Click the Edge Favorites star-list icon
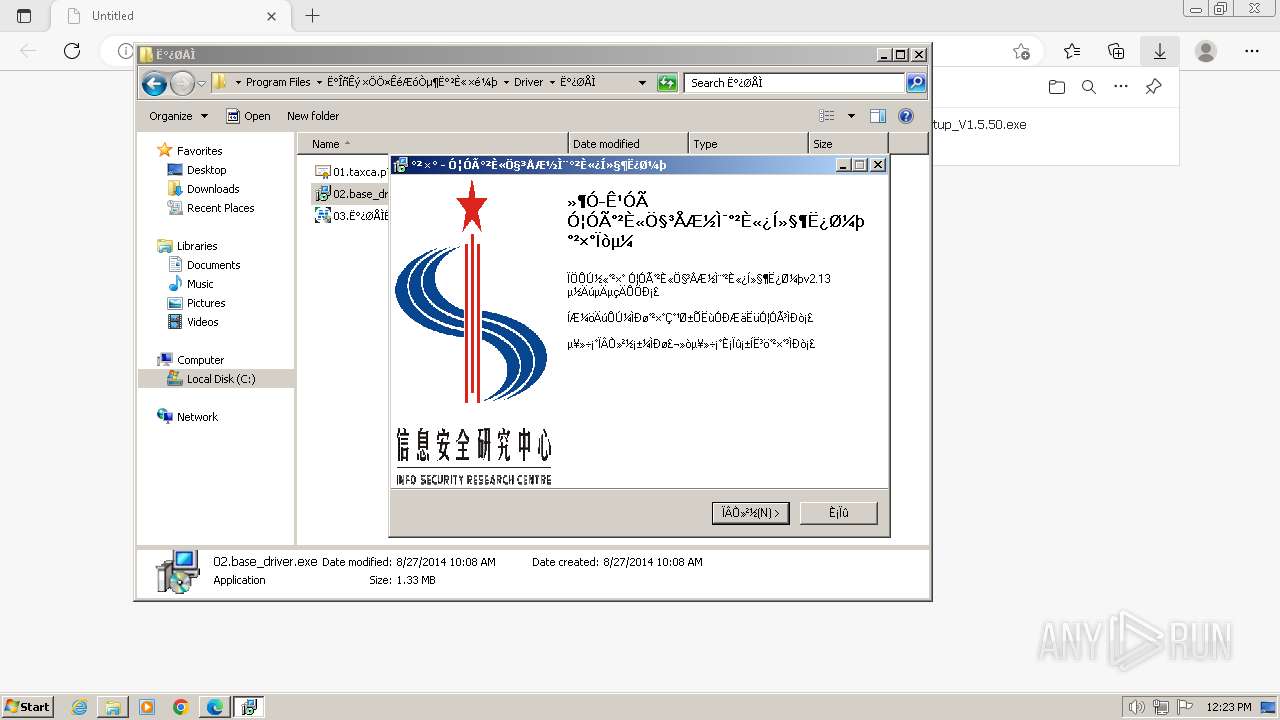This screenshot has height=720, width=1280. 1072,51
